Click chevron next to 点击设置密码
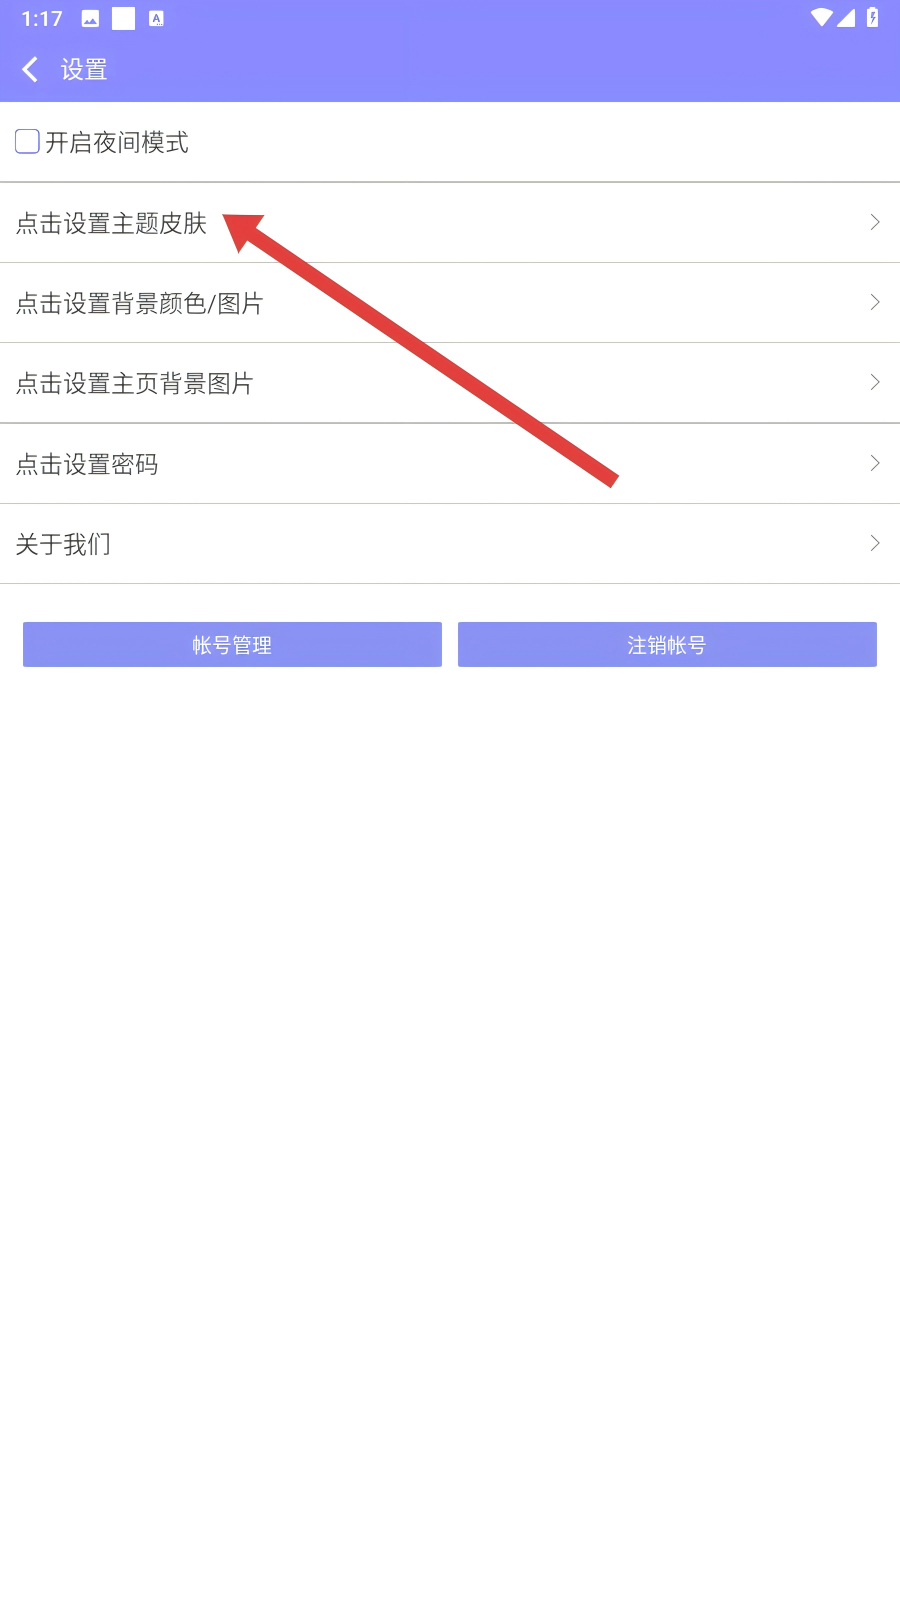900x1600 pixels. 875,463
